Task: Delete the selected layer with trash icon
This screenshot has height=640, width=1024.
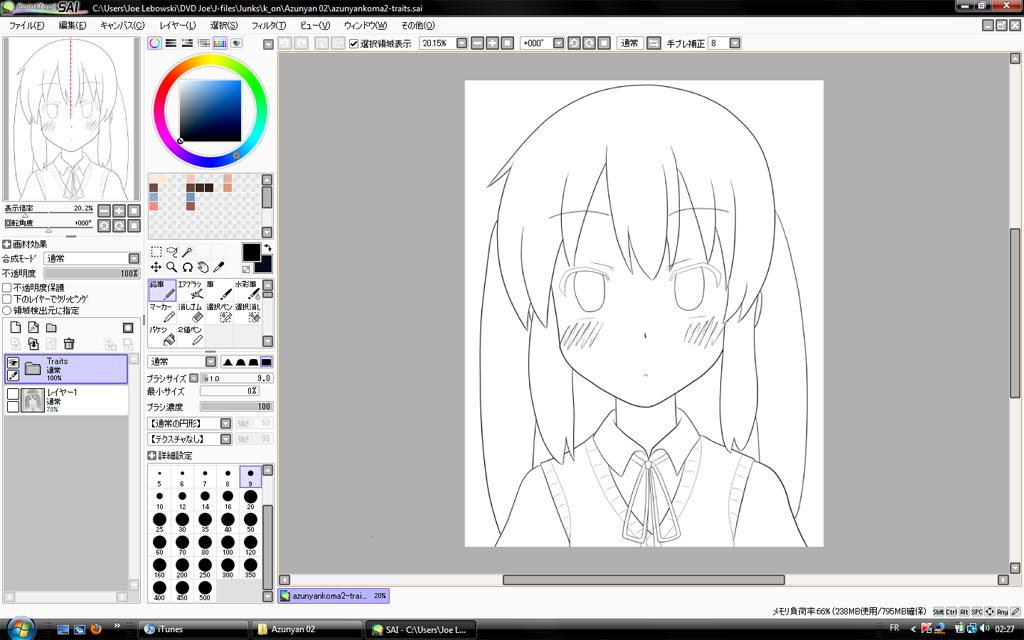Action: (69, 344)
